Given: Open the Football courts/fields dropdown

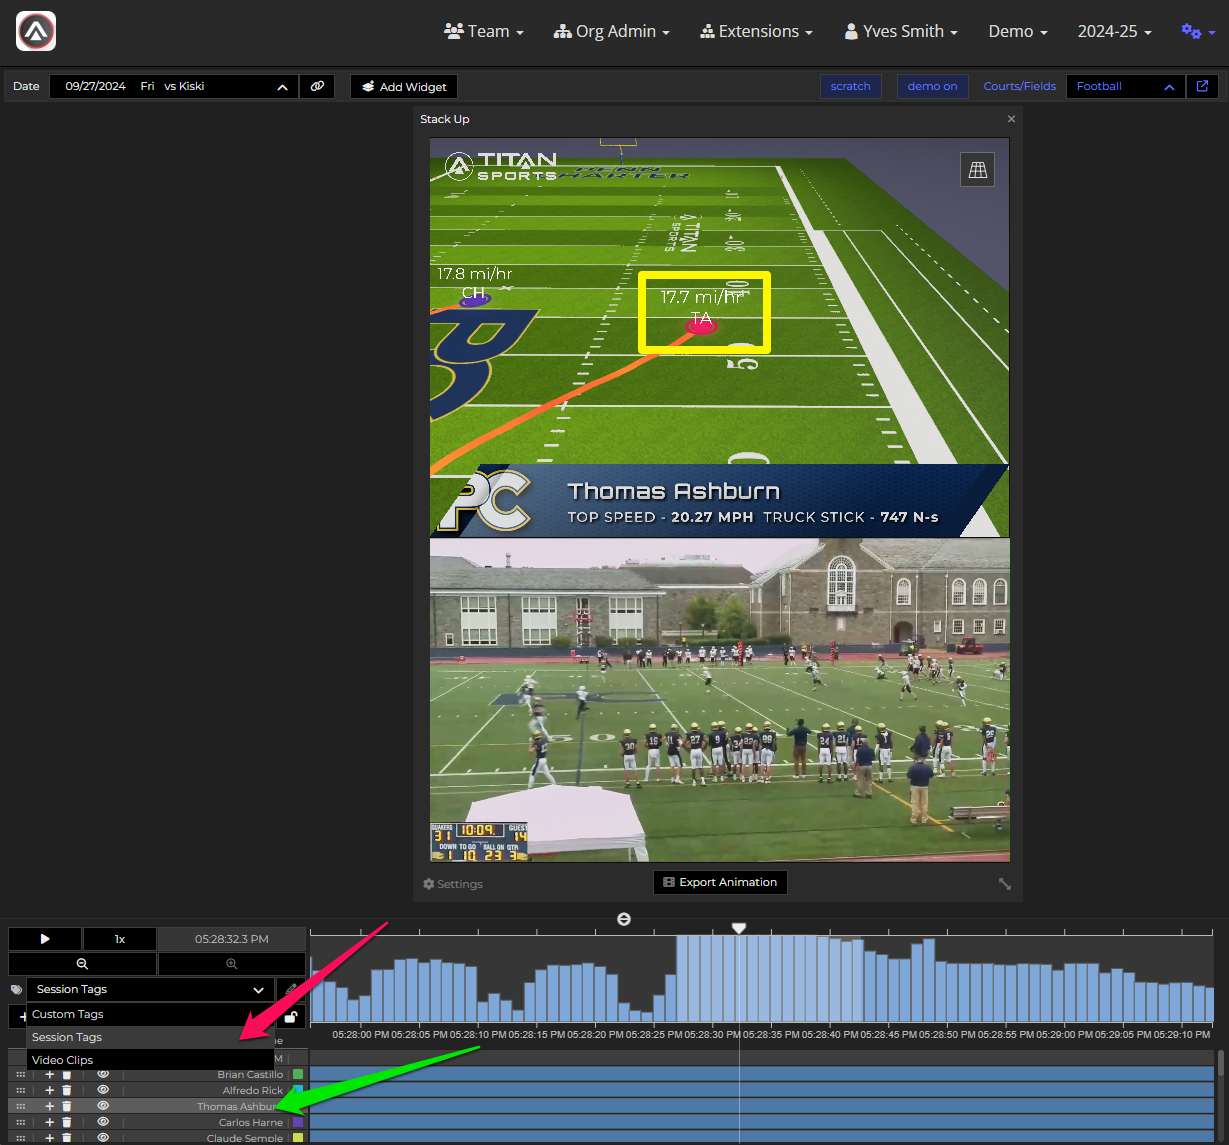Looking at the screenshot, I should click(x=1126, y=86).
